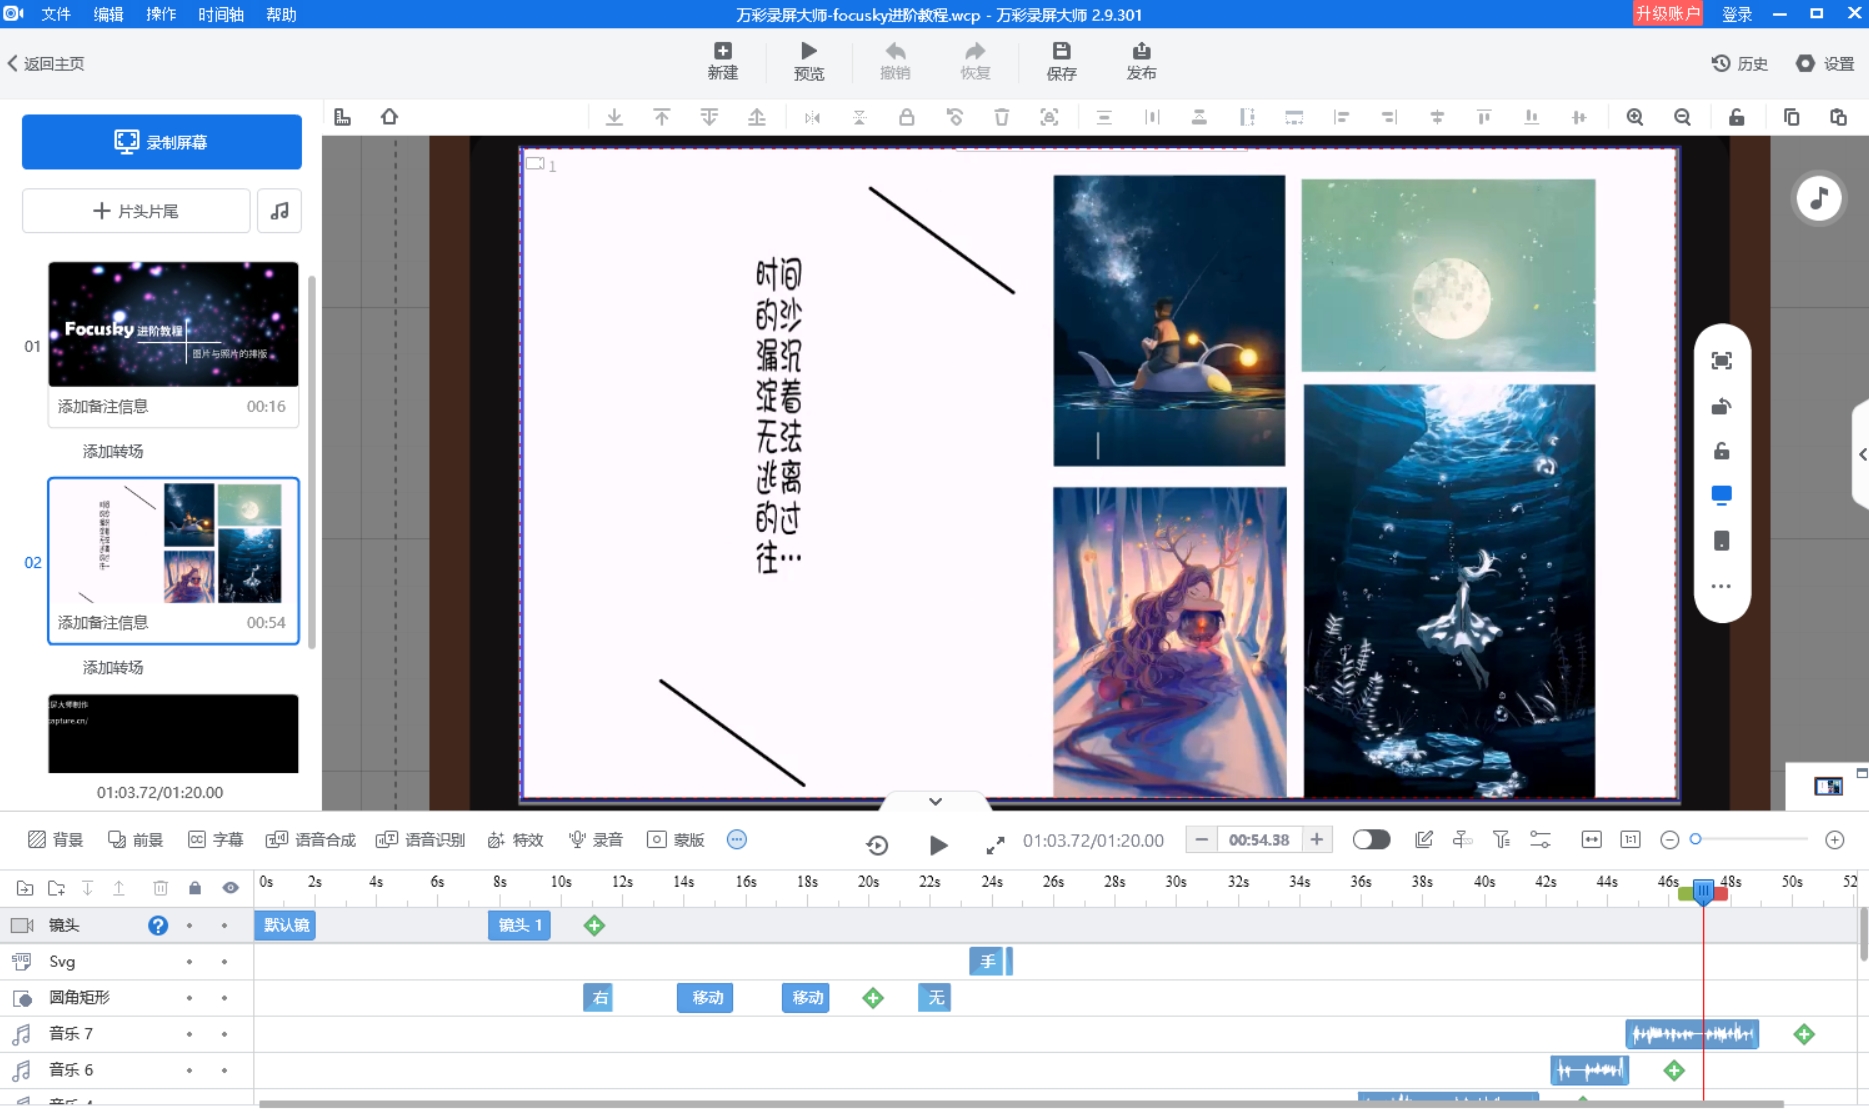1869x1117 pixels.
Task: Click the trash delete icon in toolbar
Action: [x=1001, y=117]
